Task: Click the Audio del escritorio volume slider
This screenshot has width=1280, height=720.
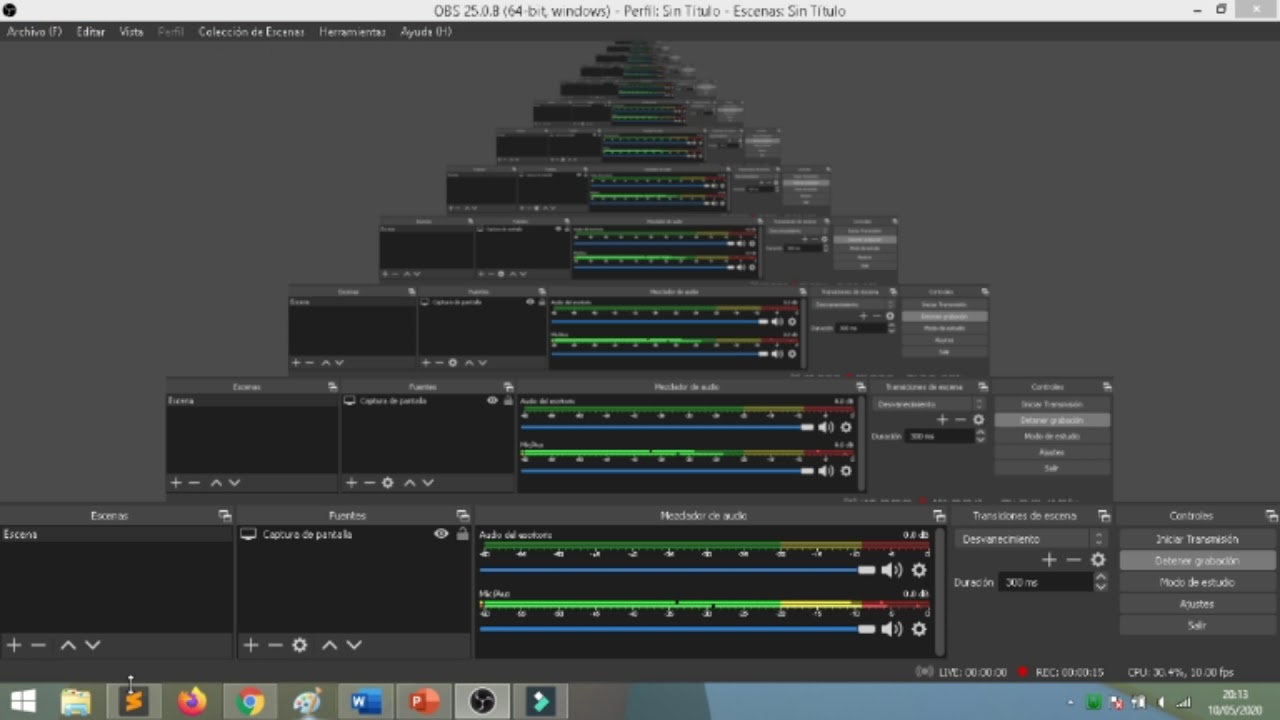Action: (678, 570)
